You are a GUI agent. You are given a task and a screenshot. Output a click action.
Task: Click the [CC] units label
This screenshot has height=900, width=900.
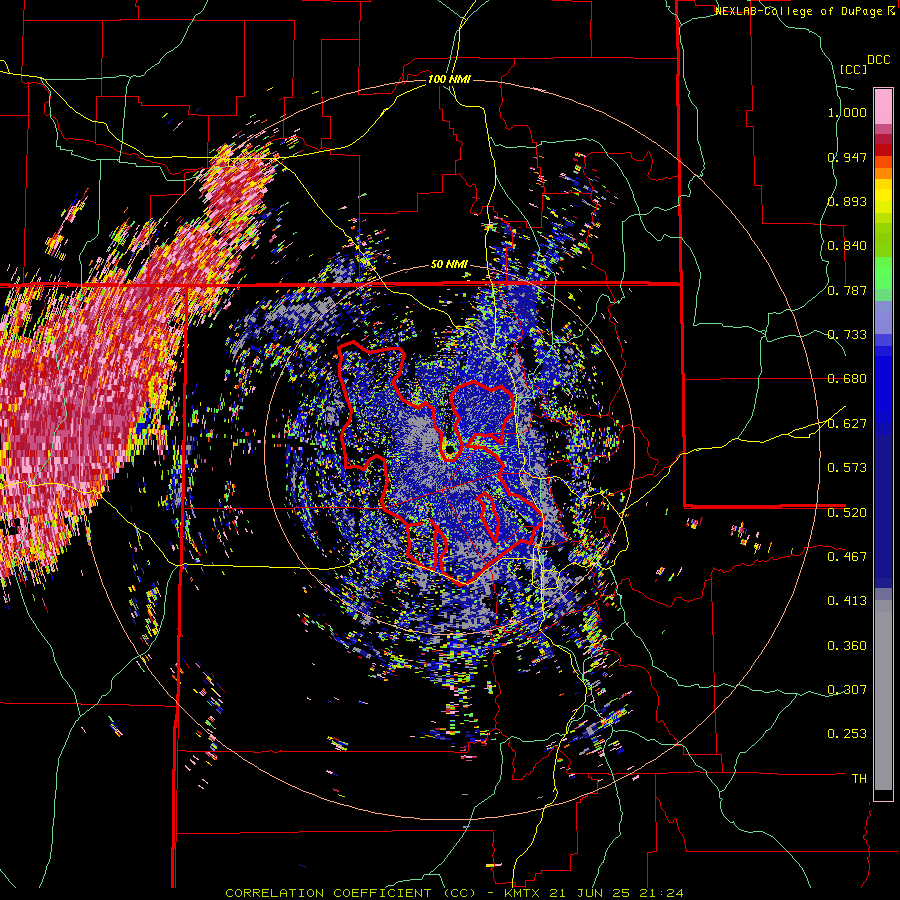click(854, 69)
